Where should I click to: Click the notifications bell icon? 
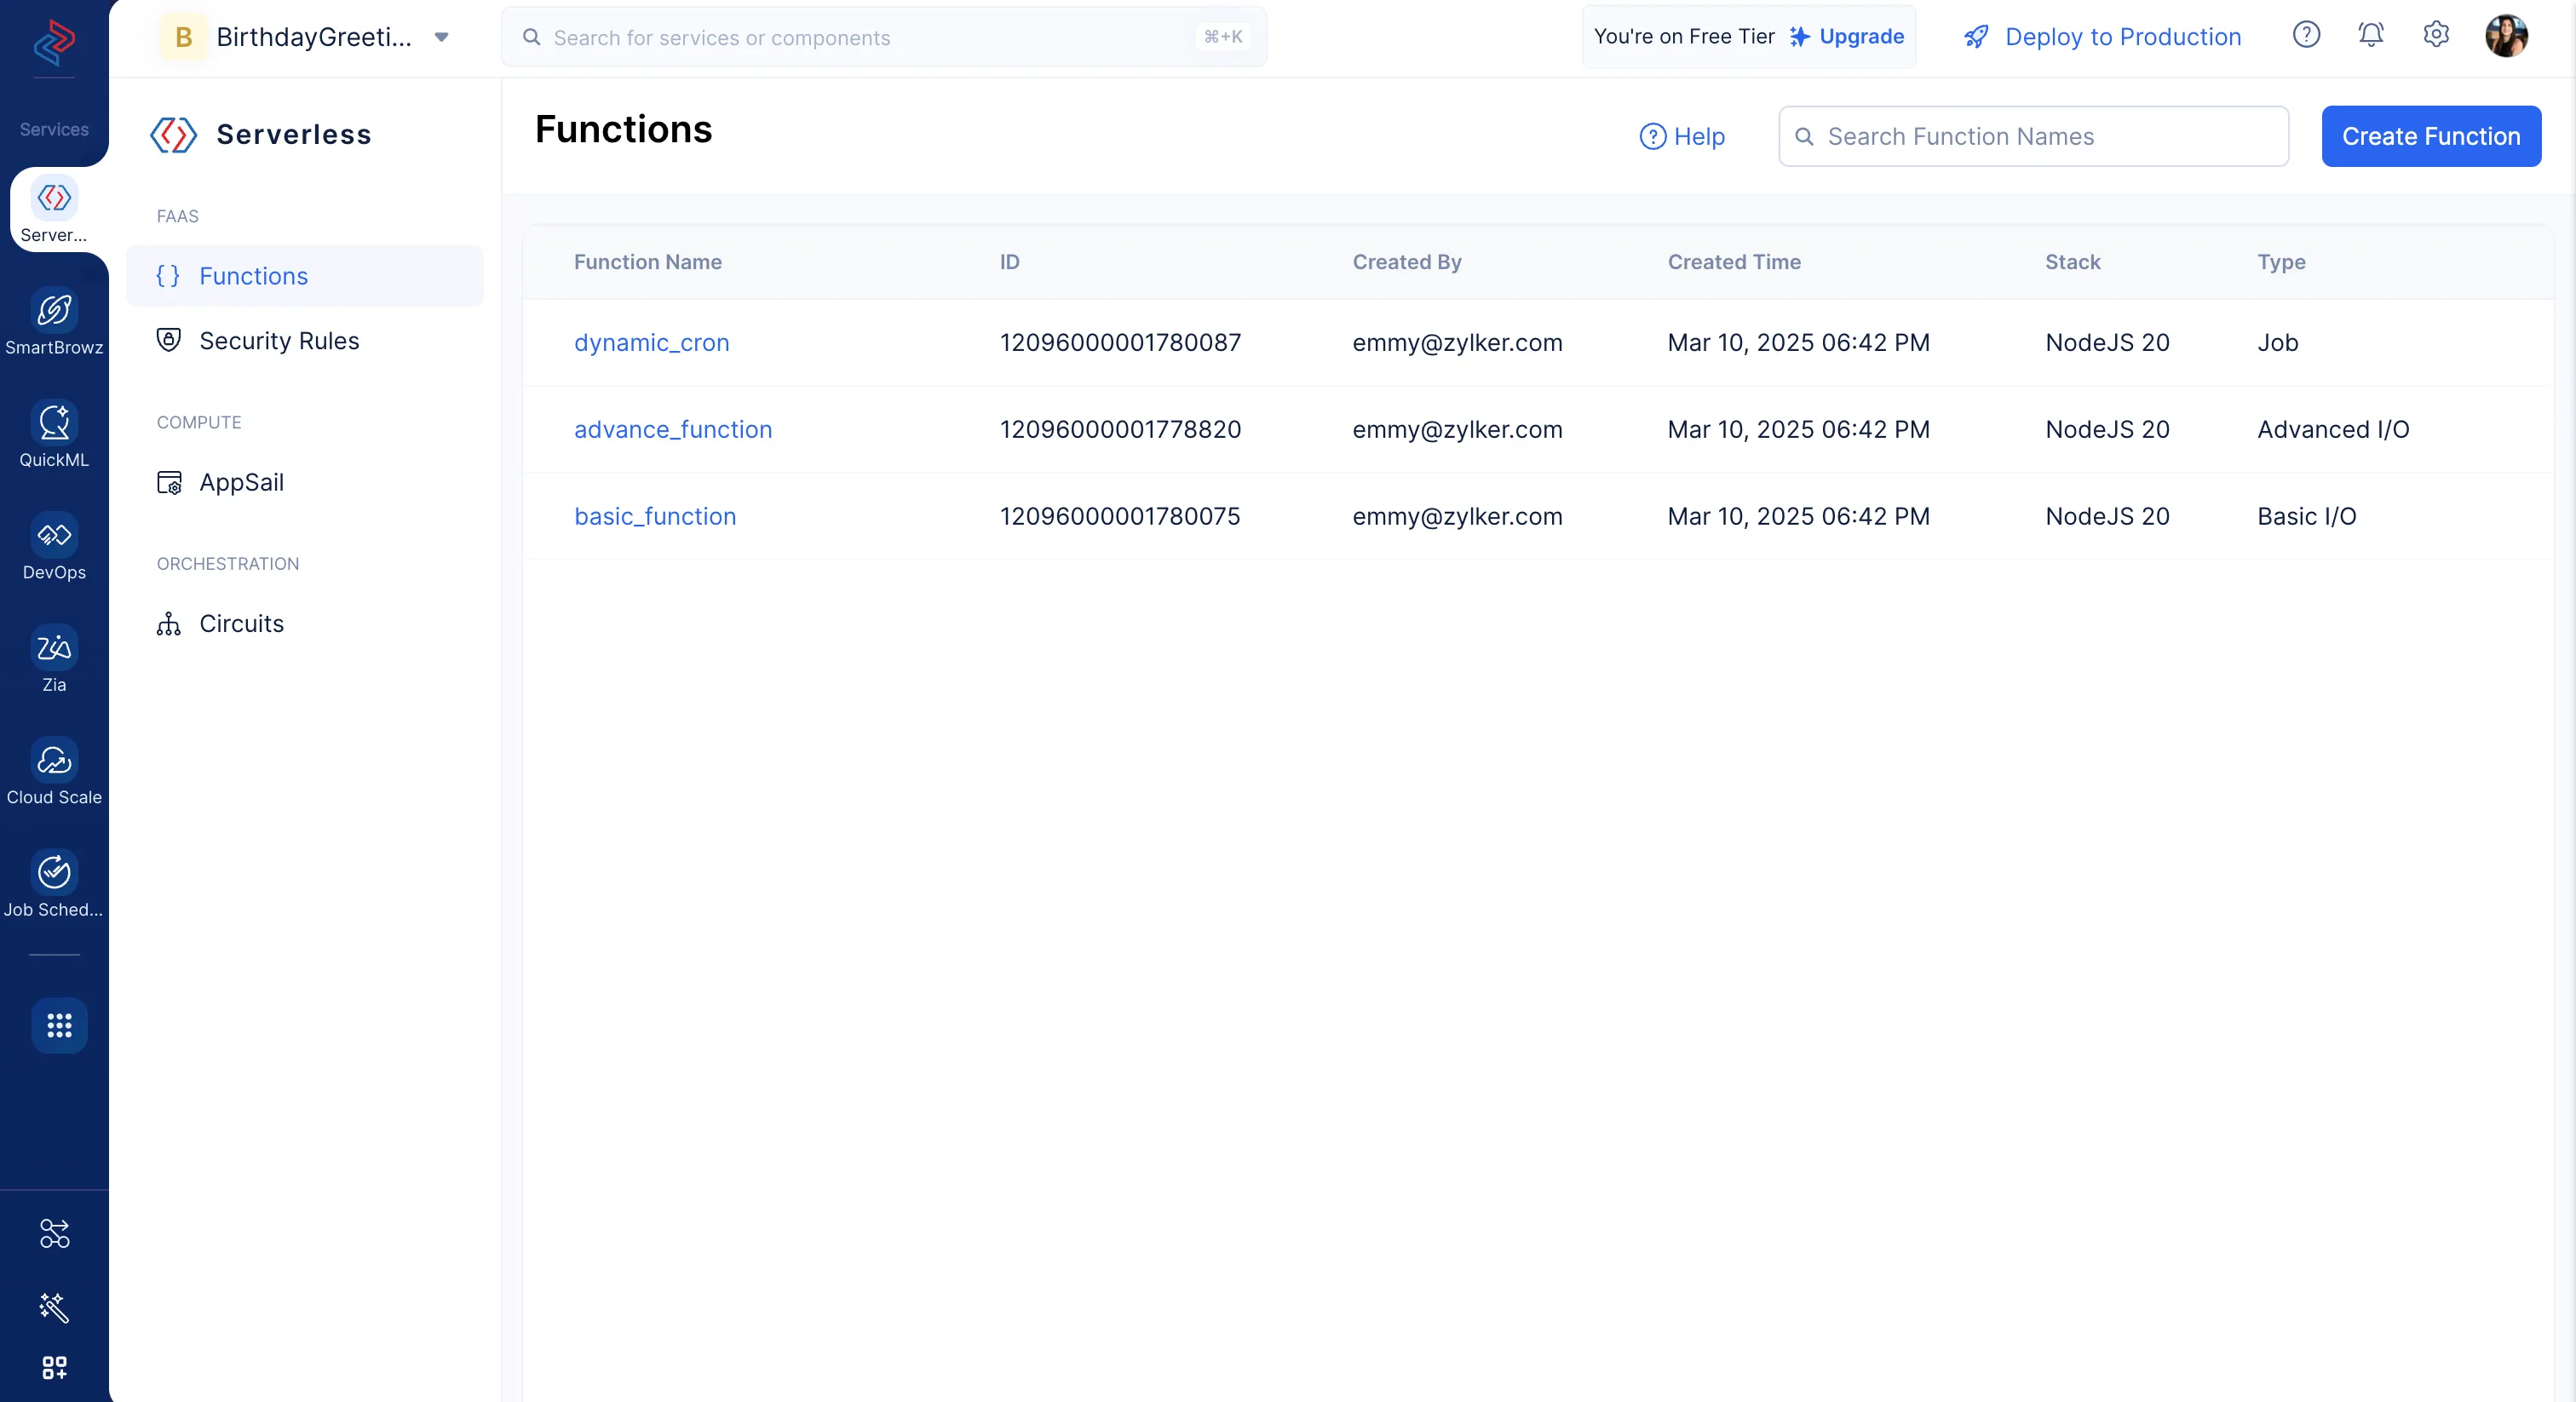click(x=2371, y=35)
